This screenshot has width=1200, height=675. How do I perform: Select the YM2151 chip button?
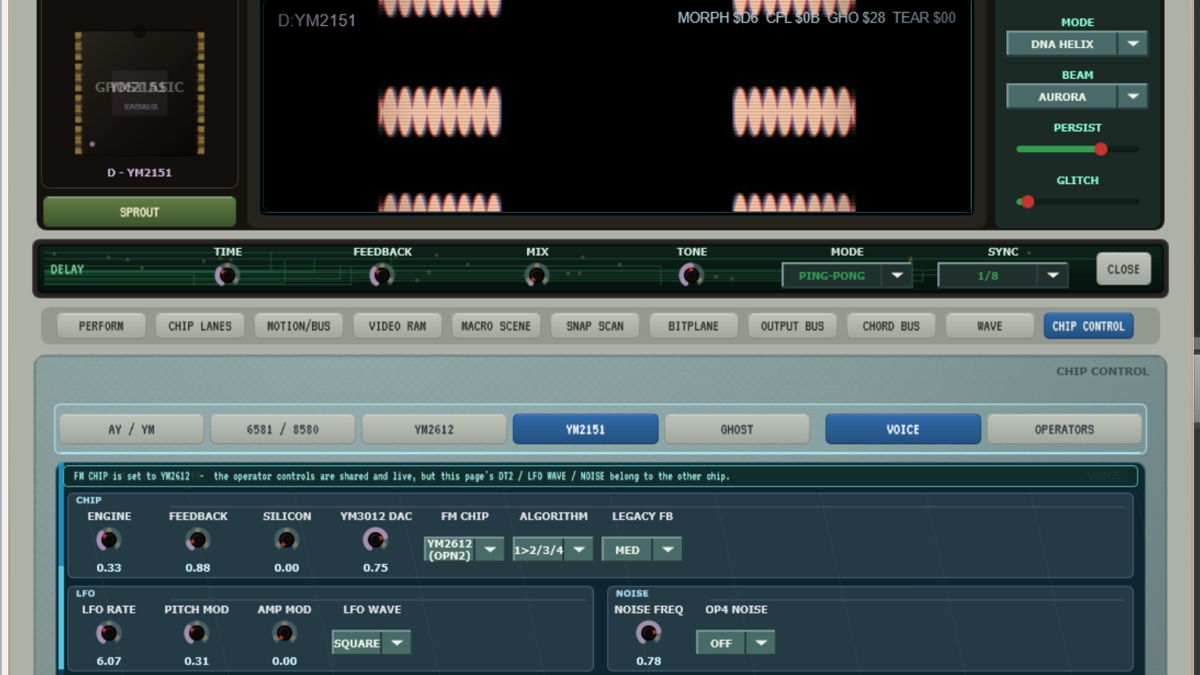click(x=585, y=429)
